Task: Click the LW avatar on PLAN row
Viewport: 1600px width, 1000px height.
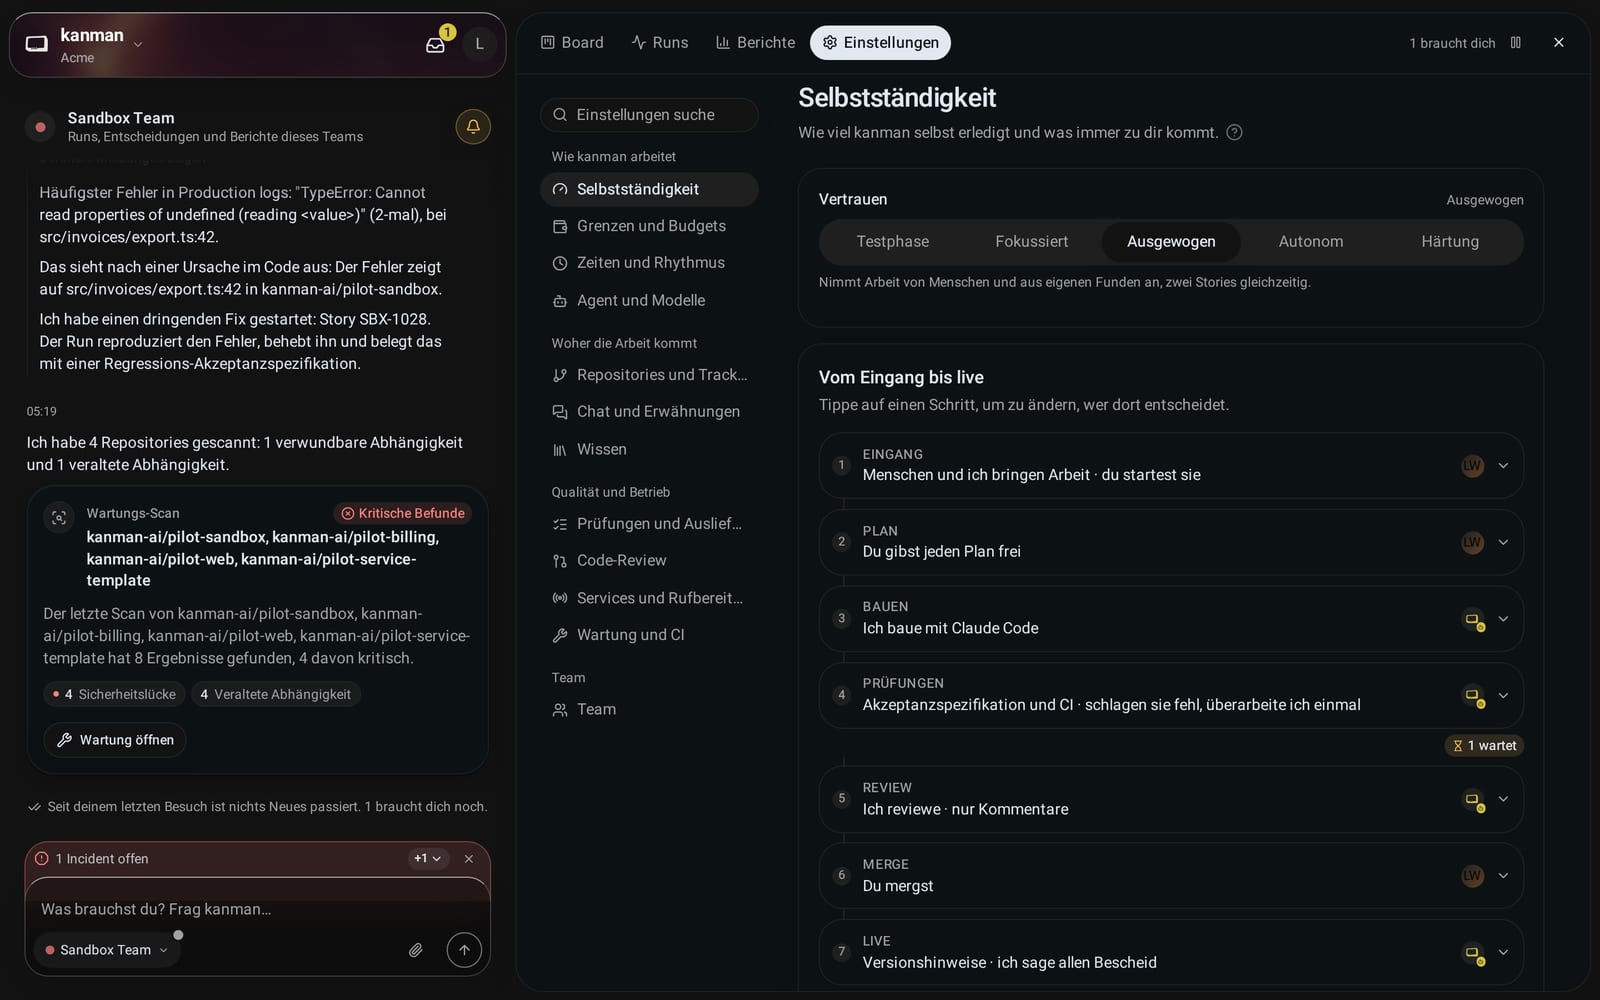Action: [1472, 543]
